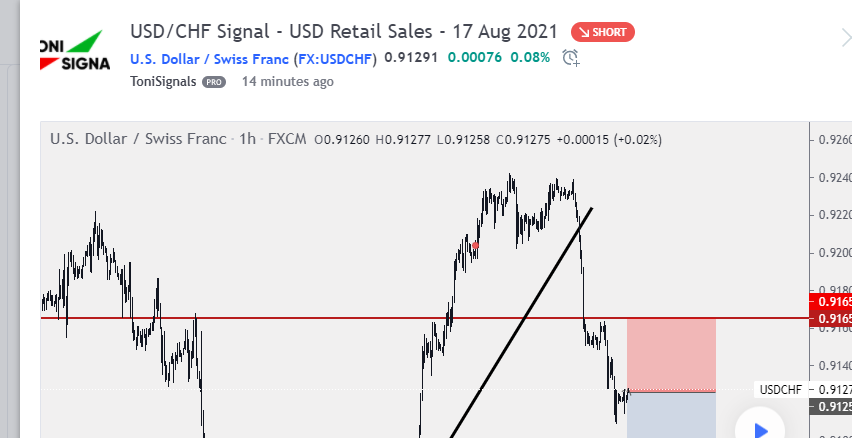The width and height of the screenshot is (852, 438).
Task: Click the idea title USD/CHF Signal
Action: [x=344, y=32]
